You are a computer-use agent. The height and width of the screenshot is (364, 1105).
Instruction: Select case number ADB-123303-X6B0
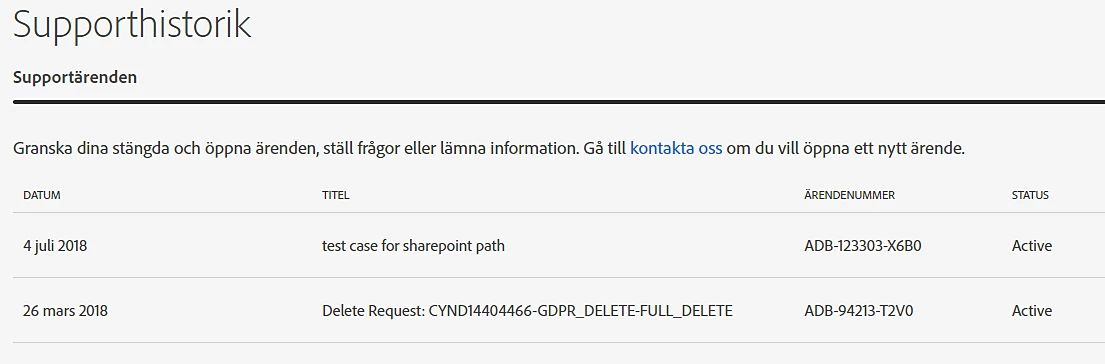pos(863,246)
